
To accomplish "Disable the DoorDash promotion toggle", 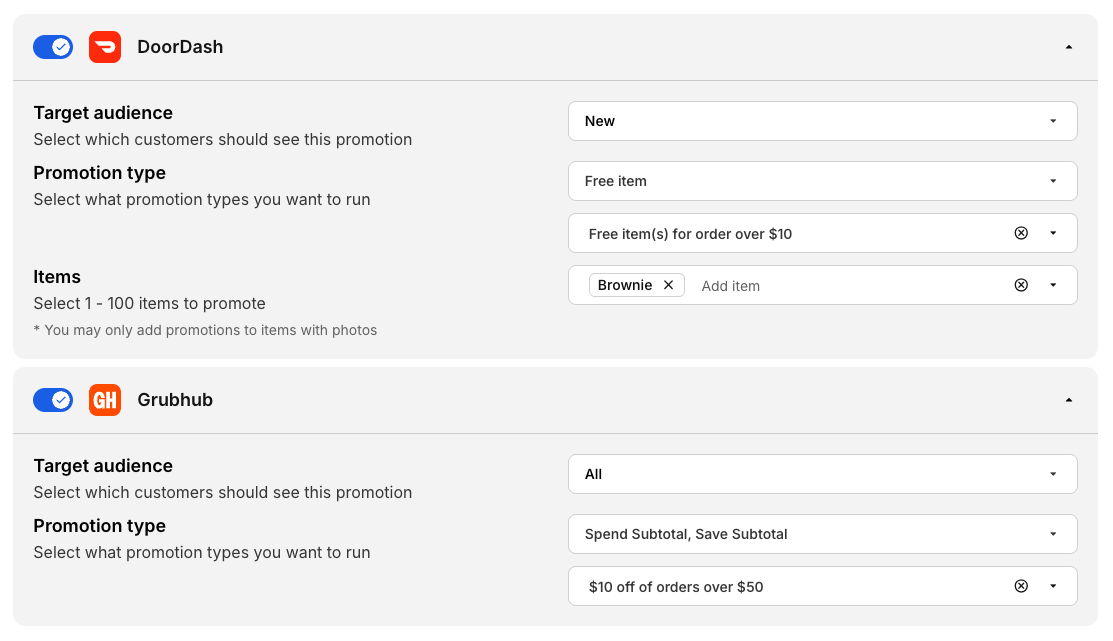I will (53, 47).
